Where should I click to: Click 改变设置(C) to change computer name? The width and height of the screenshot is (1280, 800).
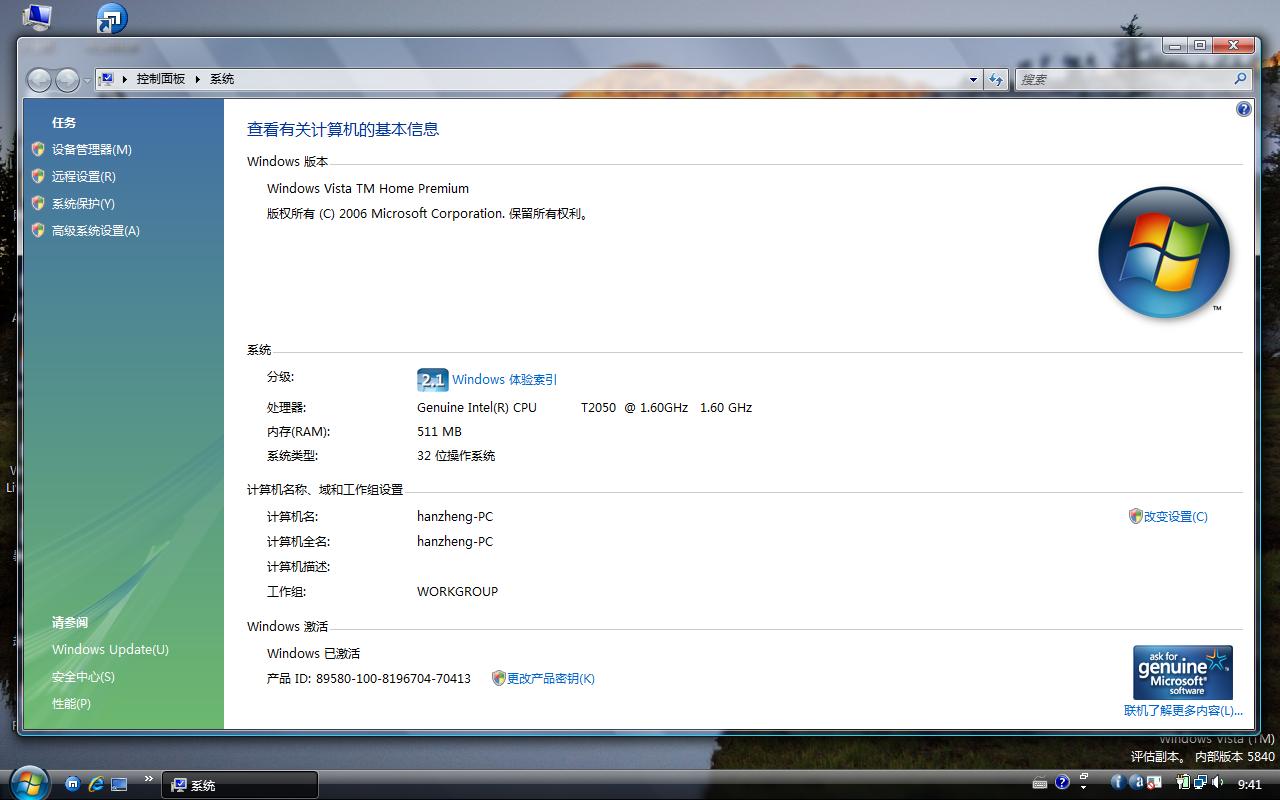pos(1175,517)
